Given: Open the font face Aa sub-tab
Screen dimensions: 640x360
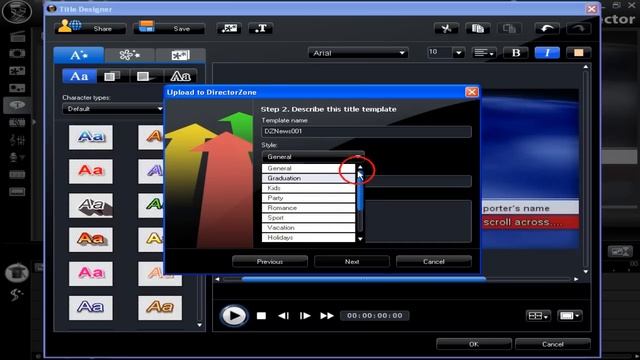Looking at the screenshot, I should coord(180,76).
